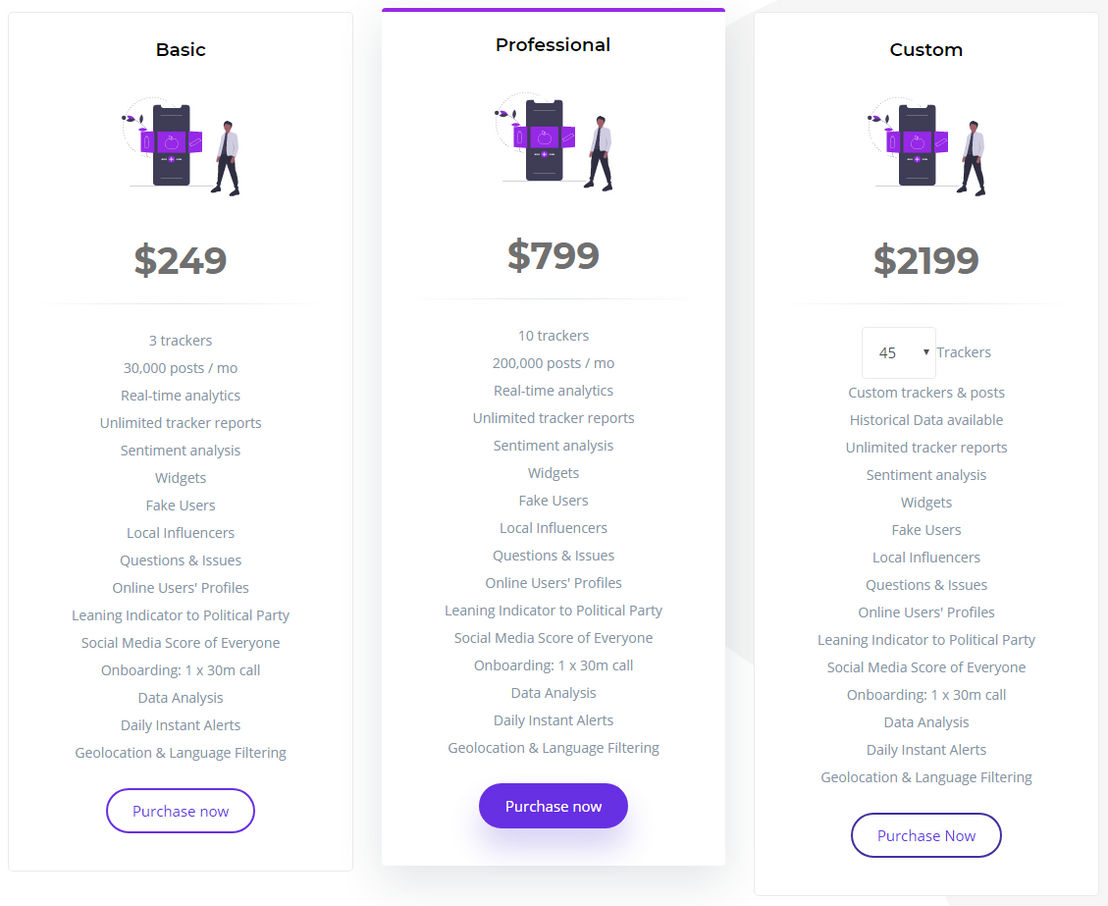Viewport: 1108px width, 906px height.
Task: Click the Custom plan phone illustration
Action: pyautogui.click(x=926, y=147)
